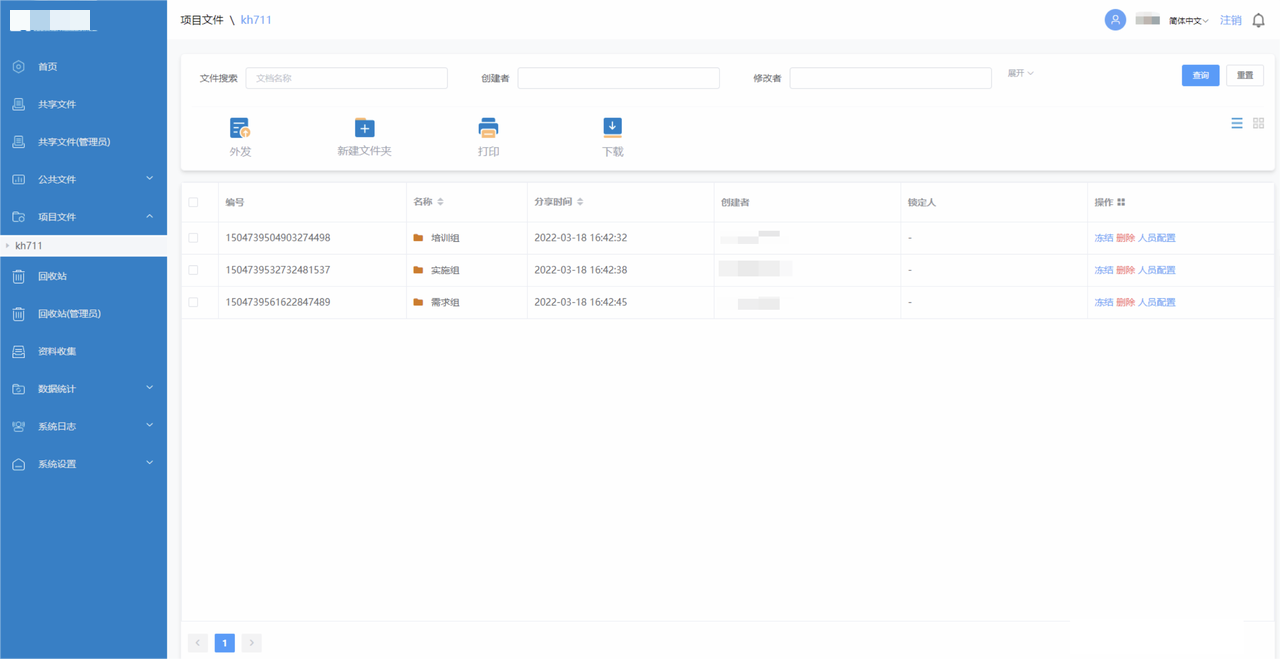Screen dimensions: 1280x659
Task: Open 共享文件(管理员) menu item
Action: click(74, 142)
